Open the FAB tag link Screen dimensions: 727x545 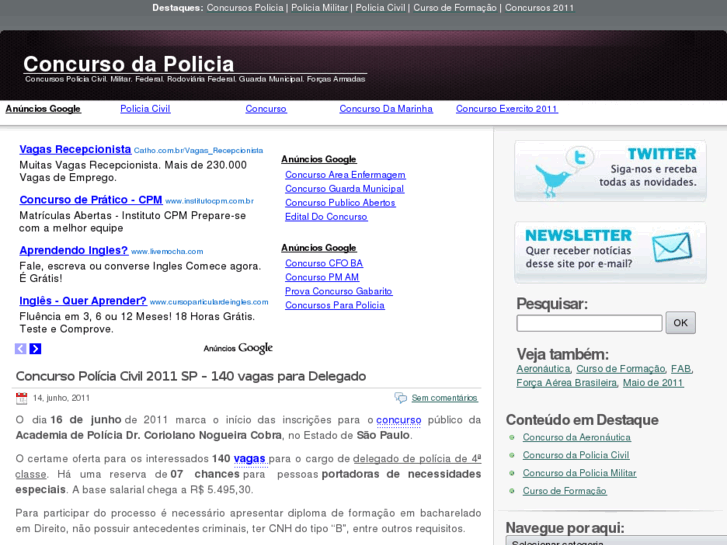pyautogui.click(x=681, y=369)
